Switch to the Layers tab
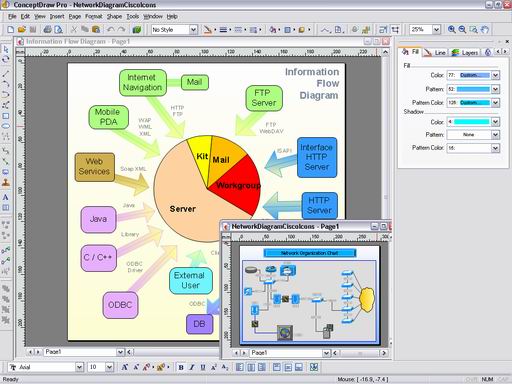The image size is (512, 384). (x=466, y=52)
